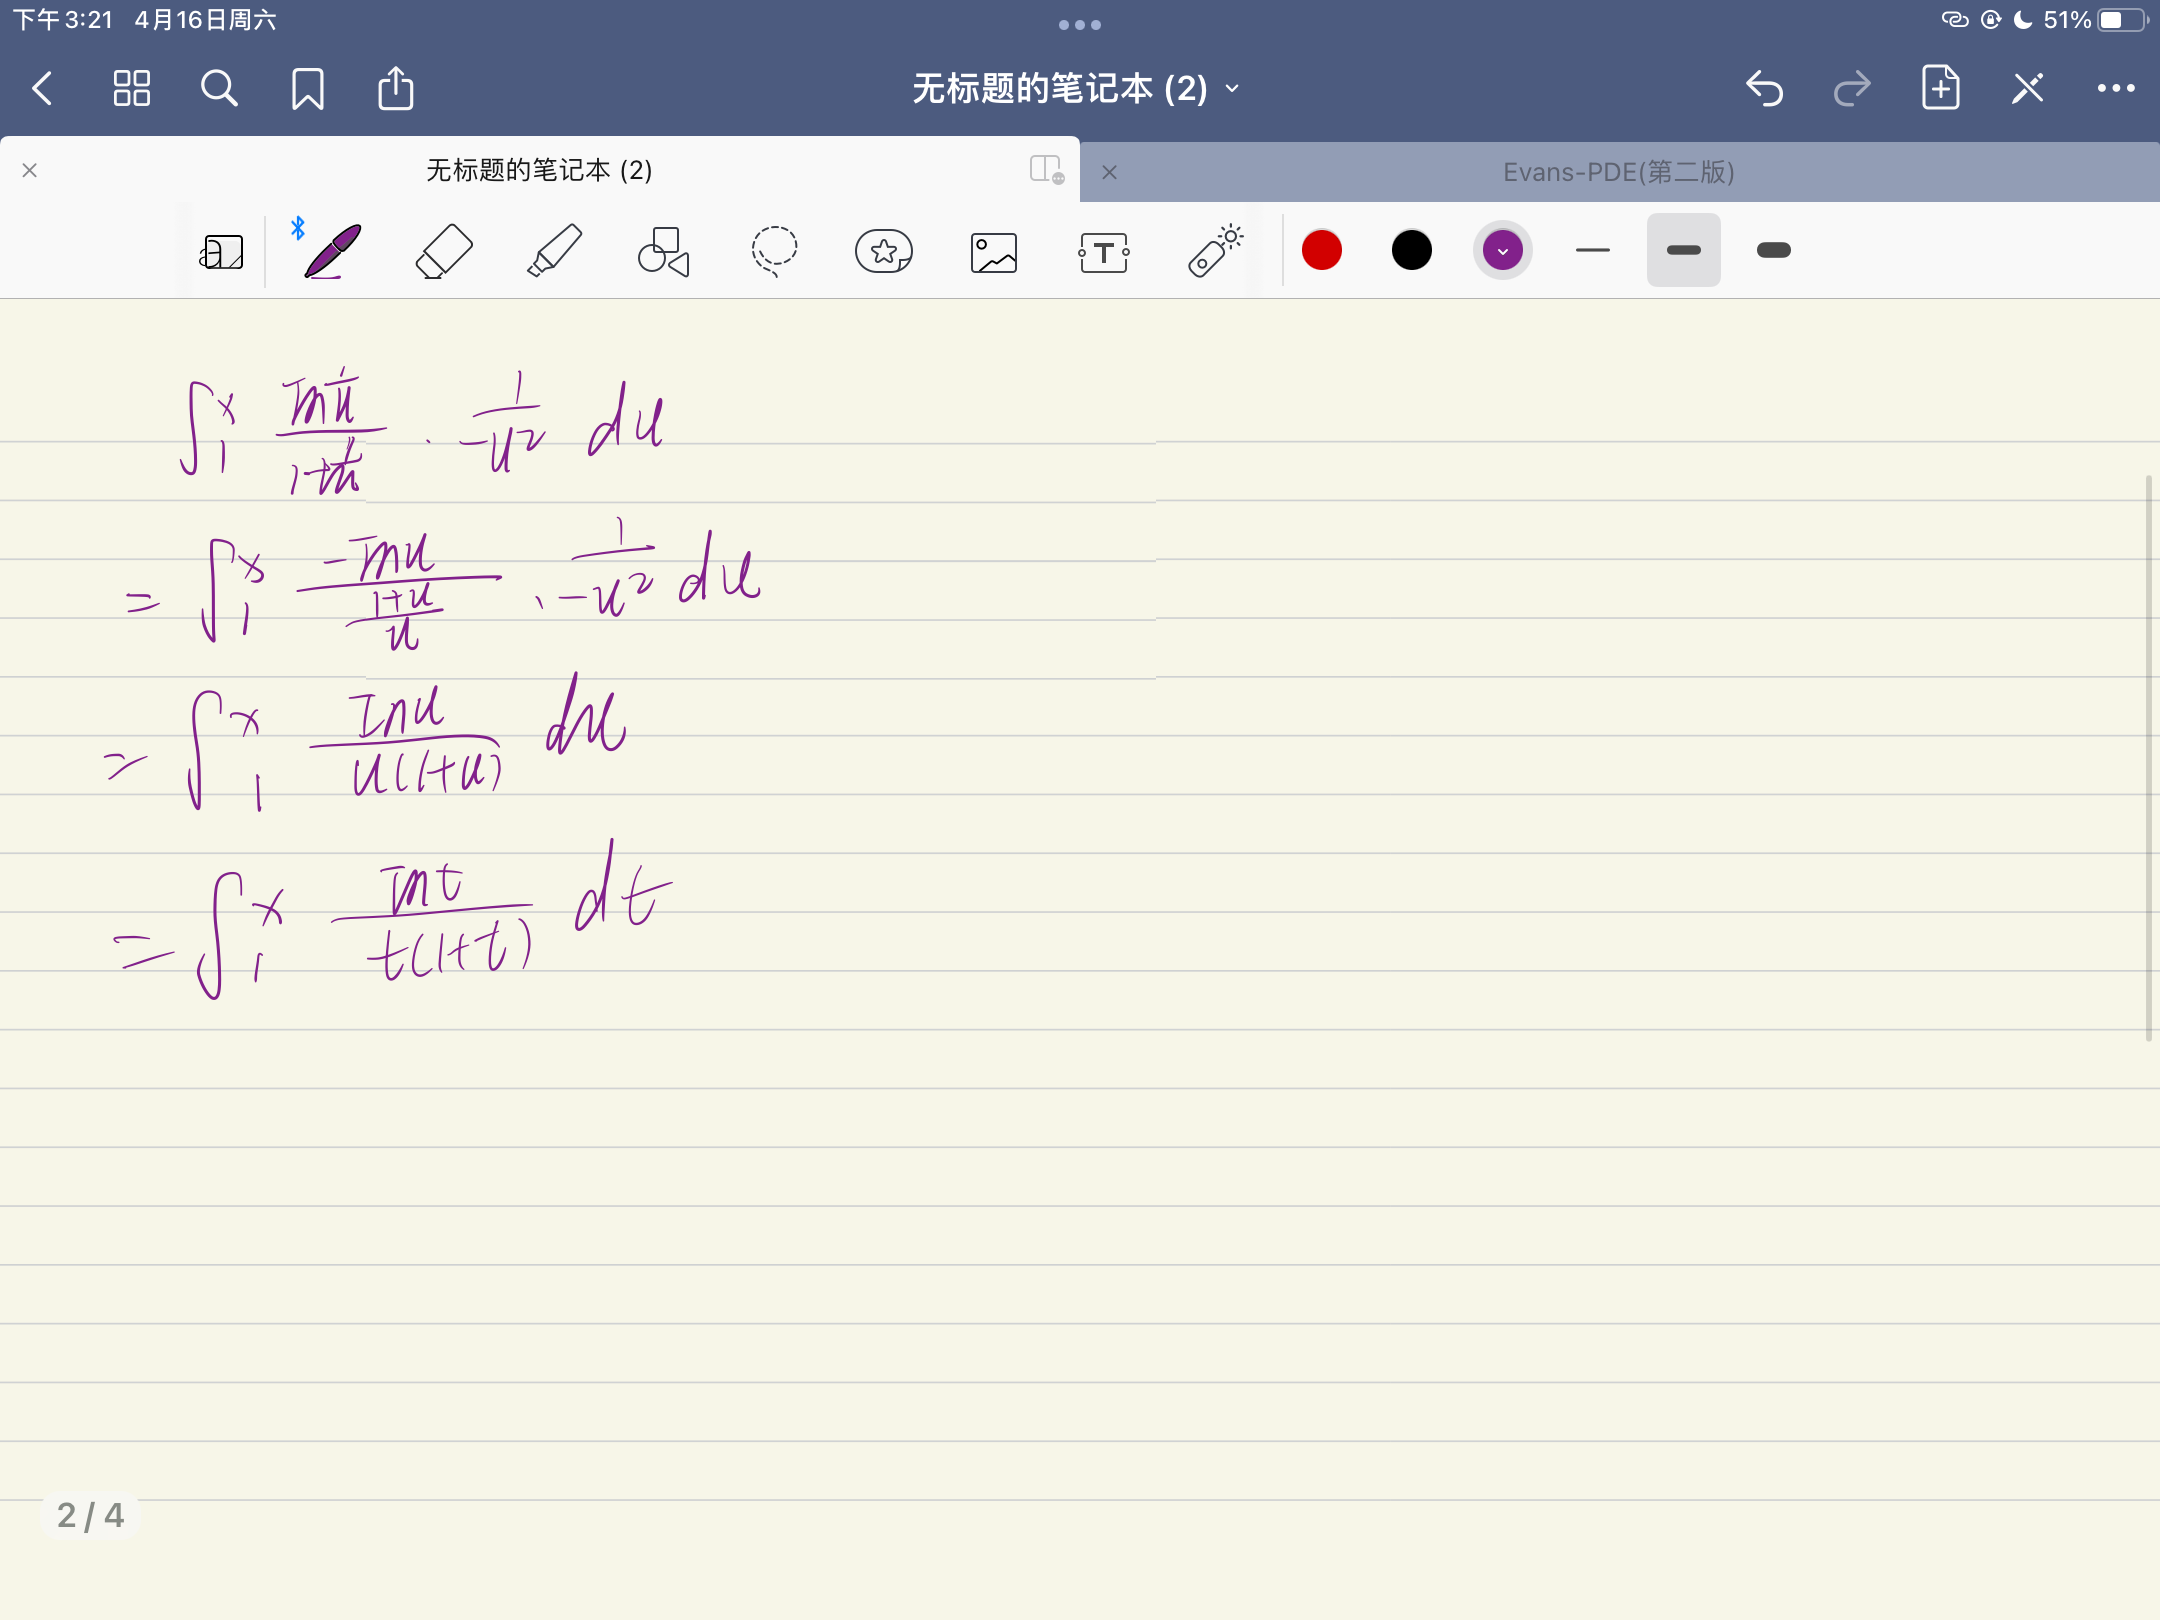Open the purple color options dropdown
Image resolution: width=2160 pixels, height=1620 pixels.
[x=1502, y=250]
